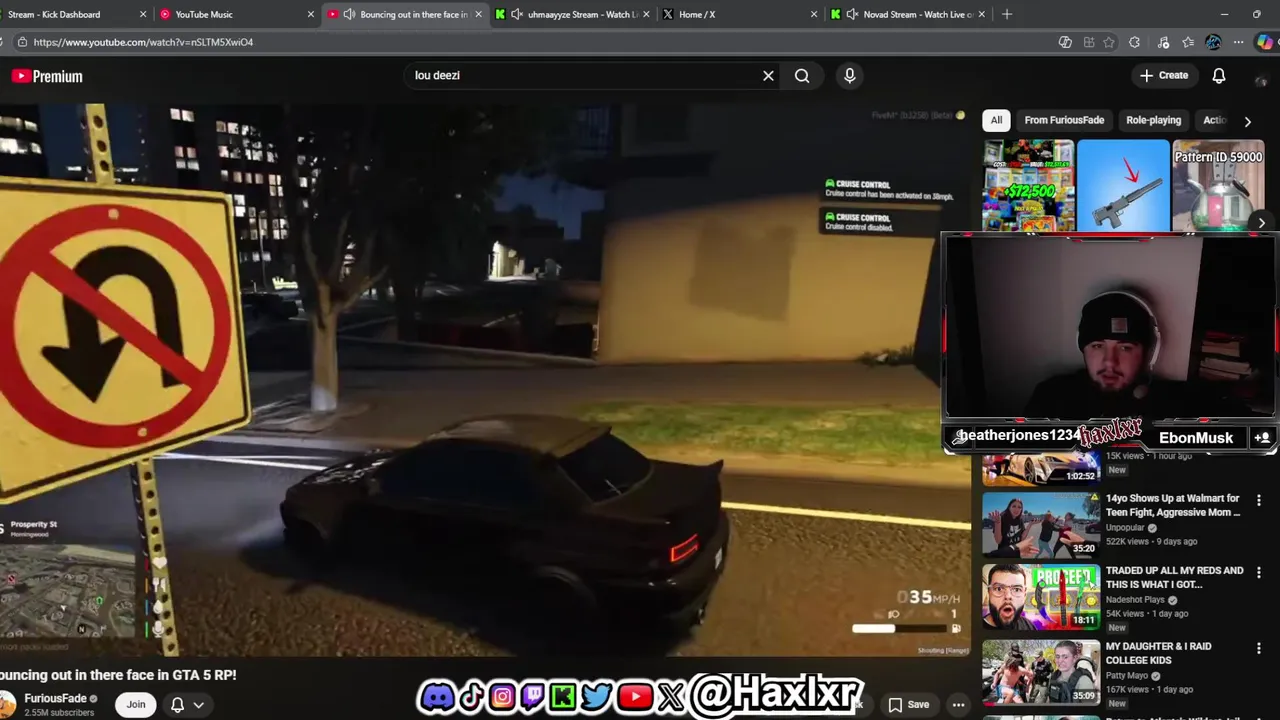
Task: Open YouTube notifications bell in header
Action: [1219, 76]
